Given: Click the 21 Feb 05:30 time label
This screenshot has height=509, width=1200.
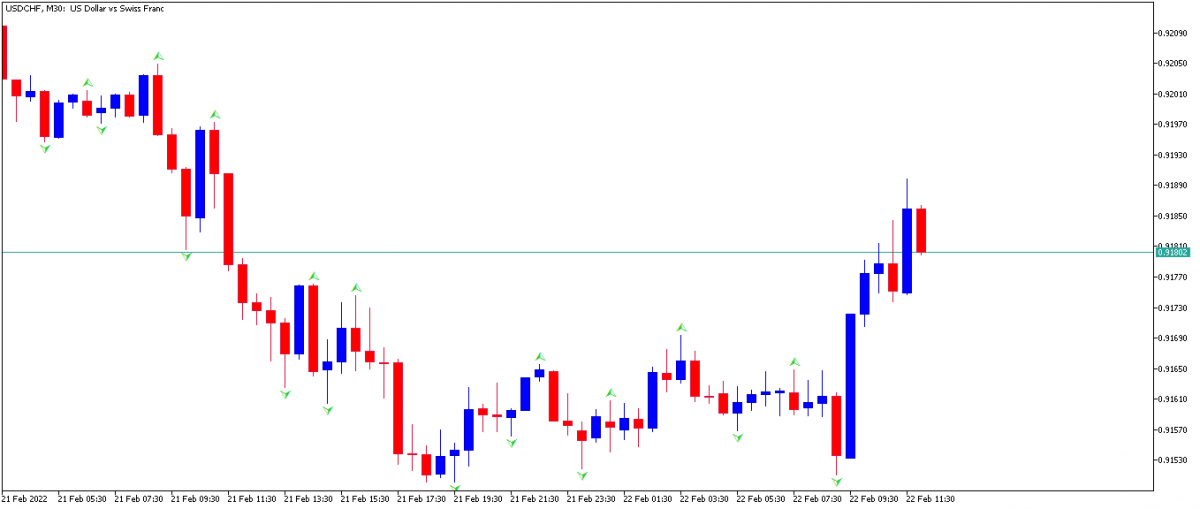Looking at the screenshot, I should [83, 498].
